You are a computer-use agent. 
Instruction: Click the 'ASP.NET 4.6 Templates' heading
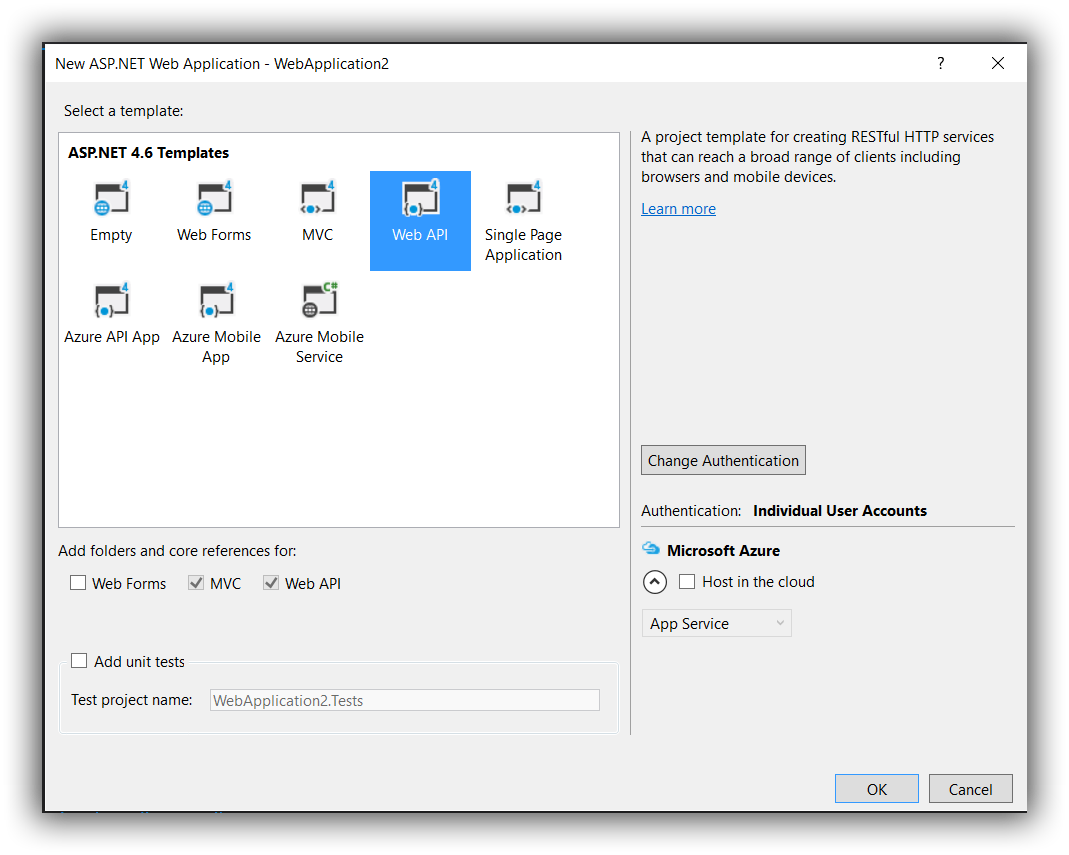tap(149, 153)
